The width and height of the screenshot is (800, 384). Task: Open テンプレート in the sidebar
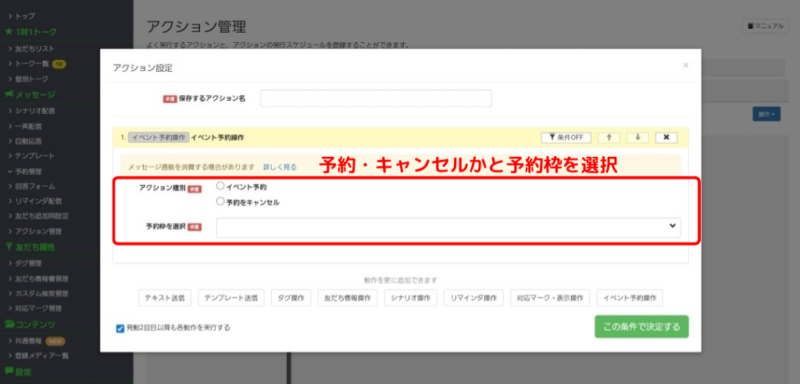click(x=35, y=156)
